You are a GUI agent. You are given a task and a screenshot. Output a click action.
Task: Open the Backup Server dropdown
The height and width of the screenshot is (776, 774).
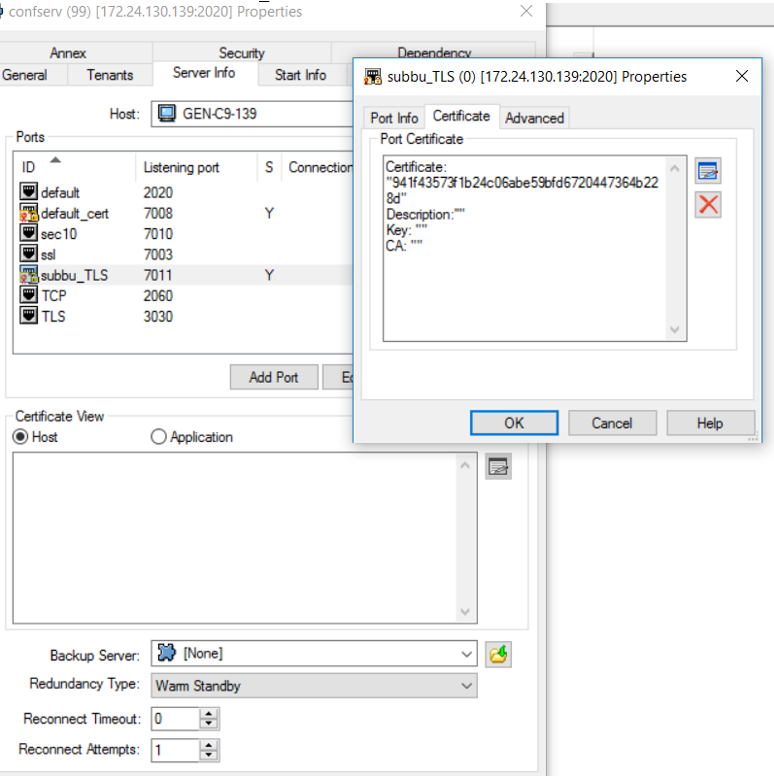[466, 654]
